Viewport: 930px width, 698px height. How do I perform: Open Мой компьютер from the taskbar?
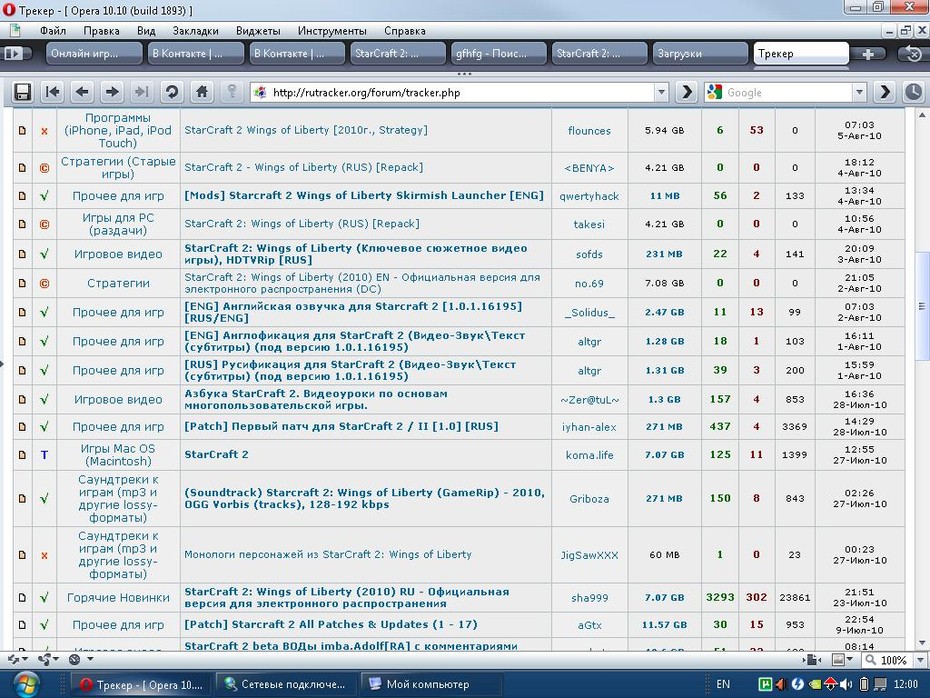[x=428, y=684]
